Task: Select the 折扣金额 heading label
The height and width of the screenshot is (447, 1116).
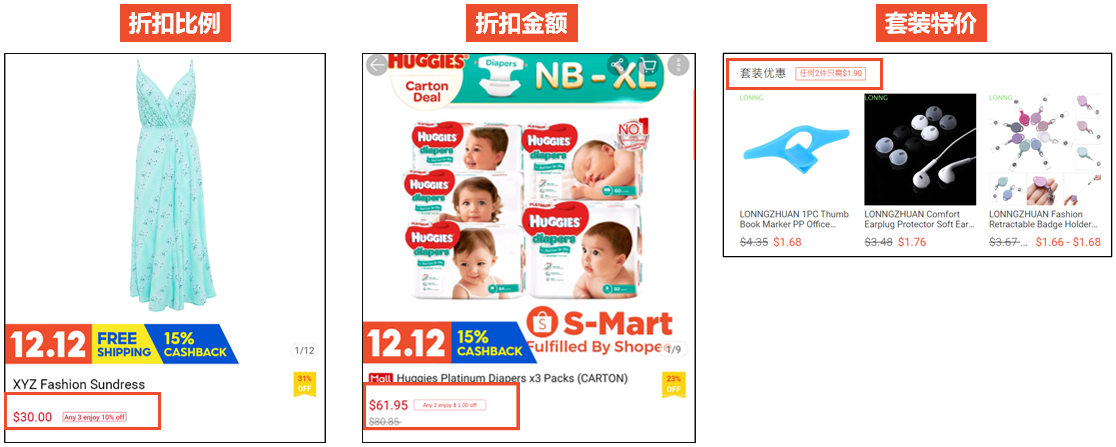Action: pos(527,23)
